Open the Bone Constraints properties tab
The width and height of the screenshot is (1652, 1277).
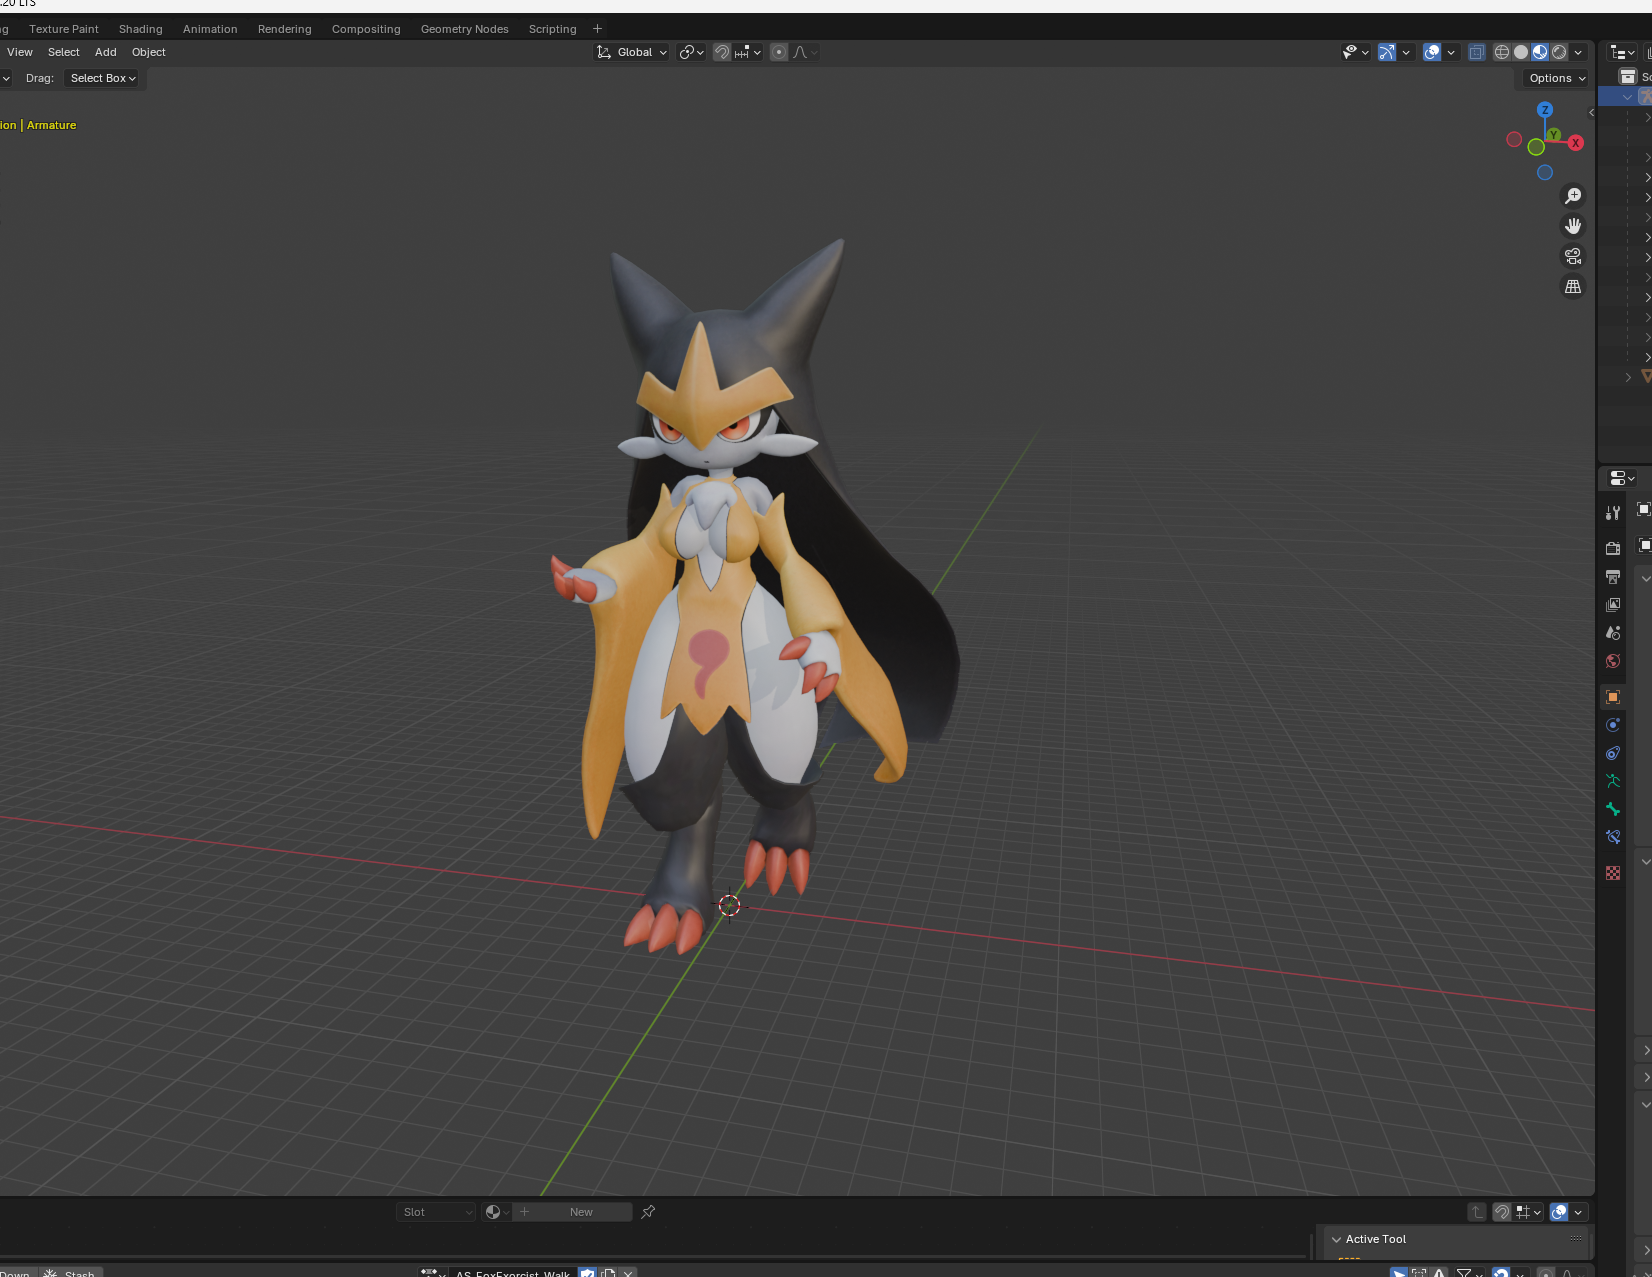pos(1613,837)
